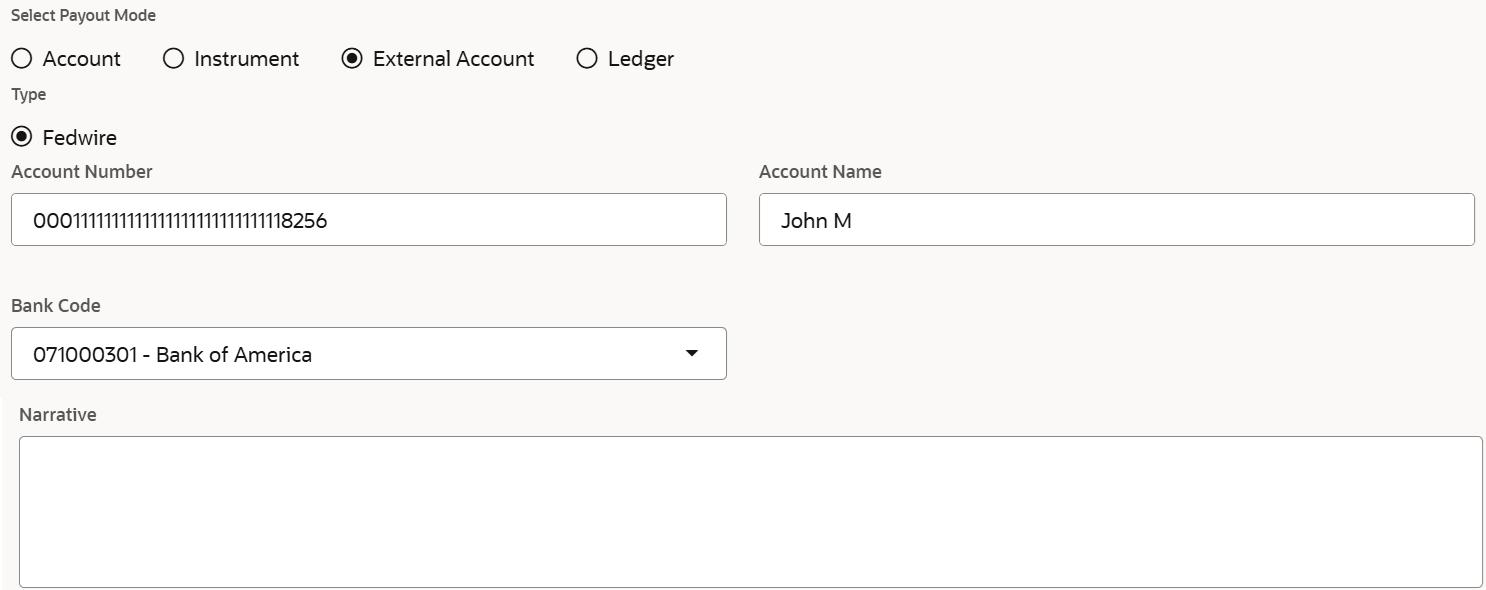Click the Bank Code value 071000301 - Bank of America

click(x=172, y=354)
